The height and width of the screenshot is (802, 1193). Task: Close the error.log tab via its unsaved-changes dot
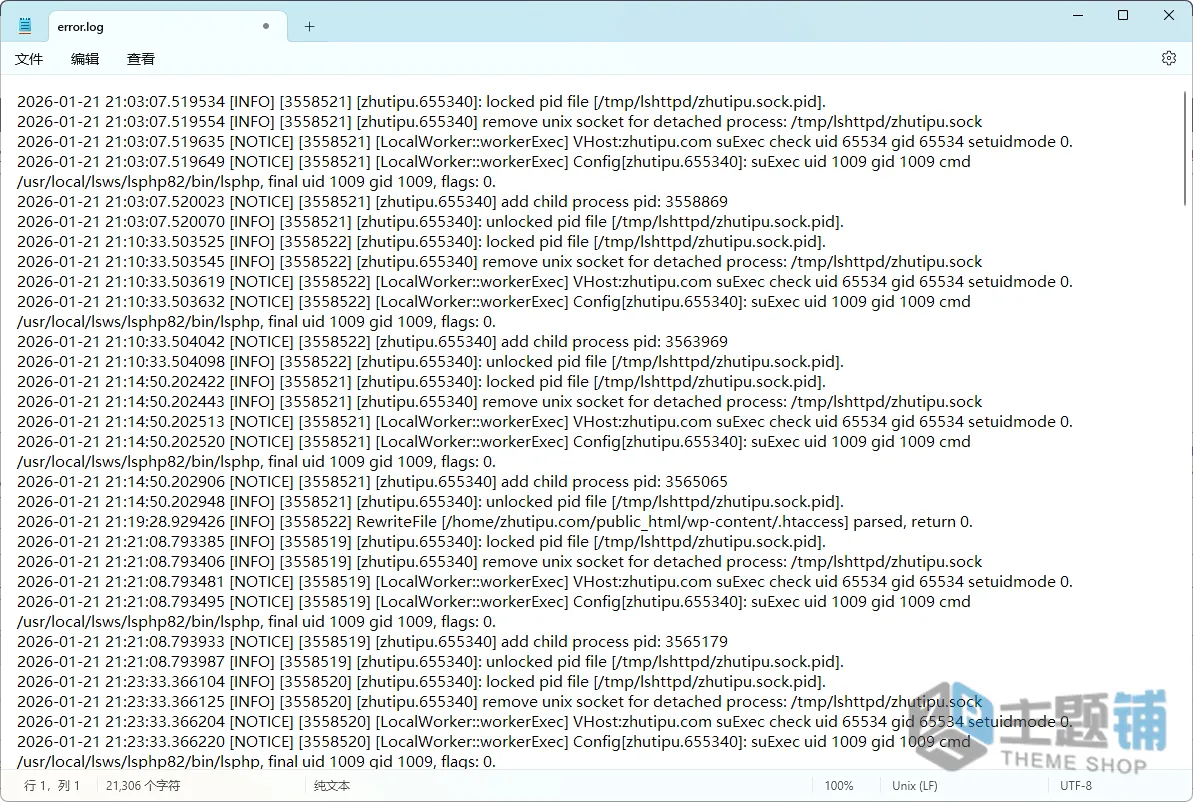(266, 26)
